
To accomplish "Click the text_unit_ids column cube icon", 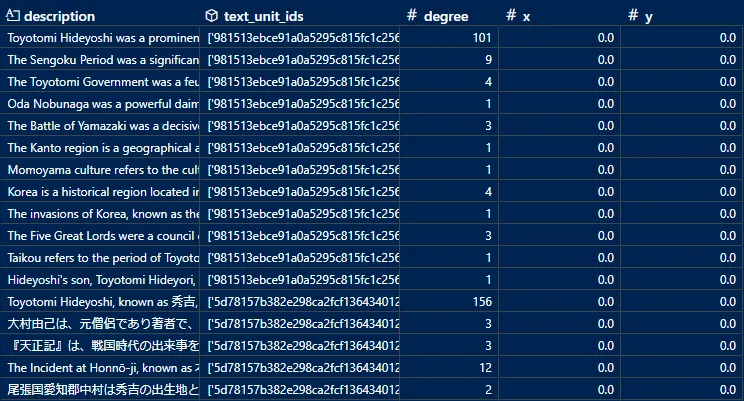I will click(212, 16).
